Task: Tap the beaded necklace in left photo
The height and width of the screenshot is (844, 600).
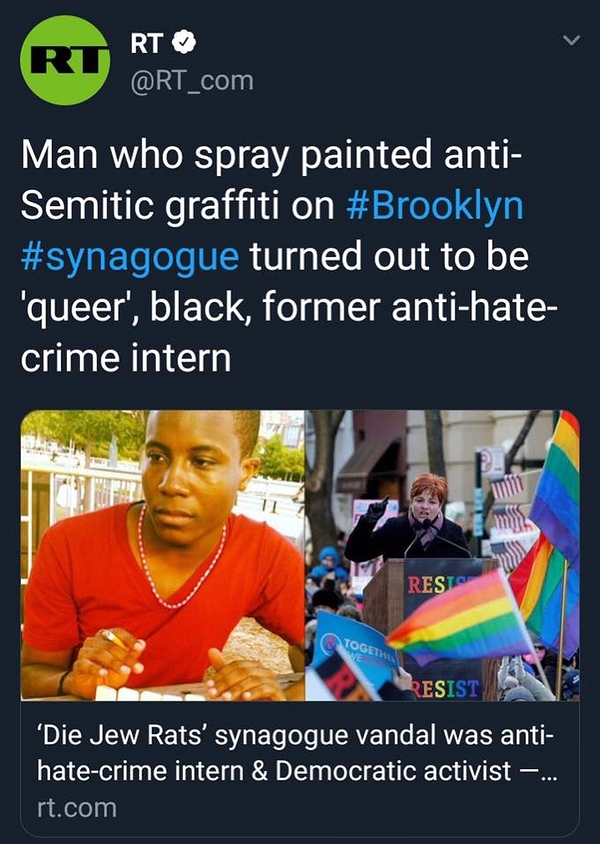Action: pyautogui.click(x=178, y=560)
